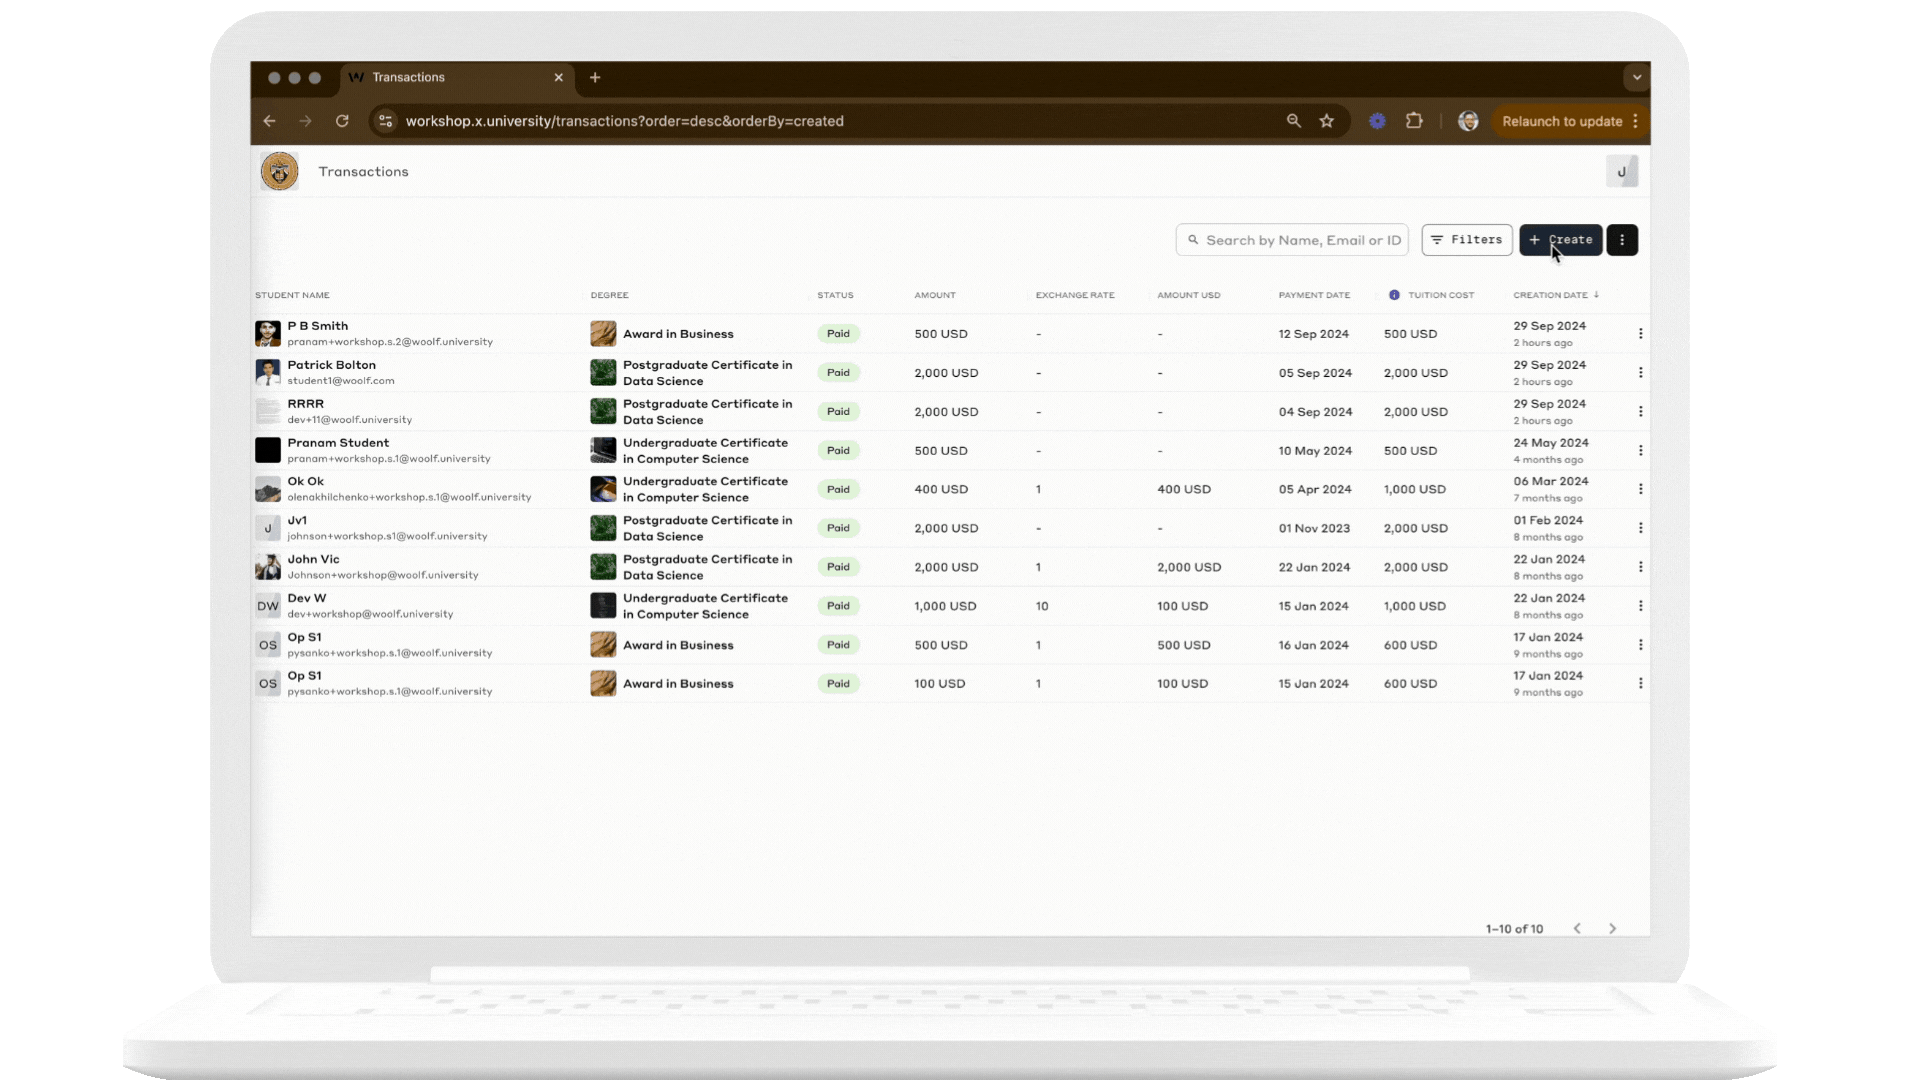Go to previous page of transactions
This screenshot has height=1080, width=1920.
click(x=1577, y=929)
